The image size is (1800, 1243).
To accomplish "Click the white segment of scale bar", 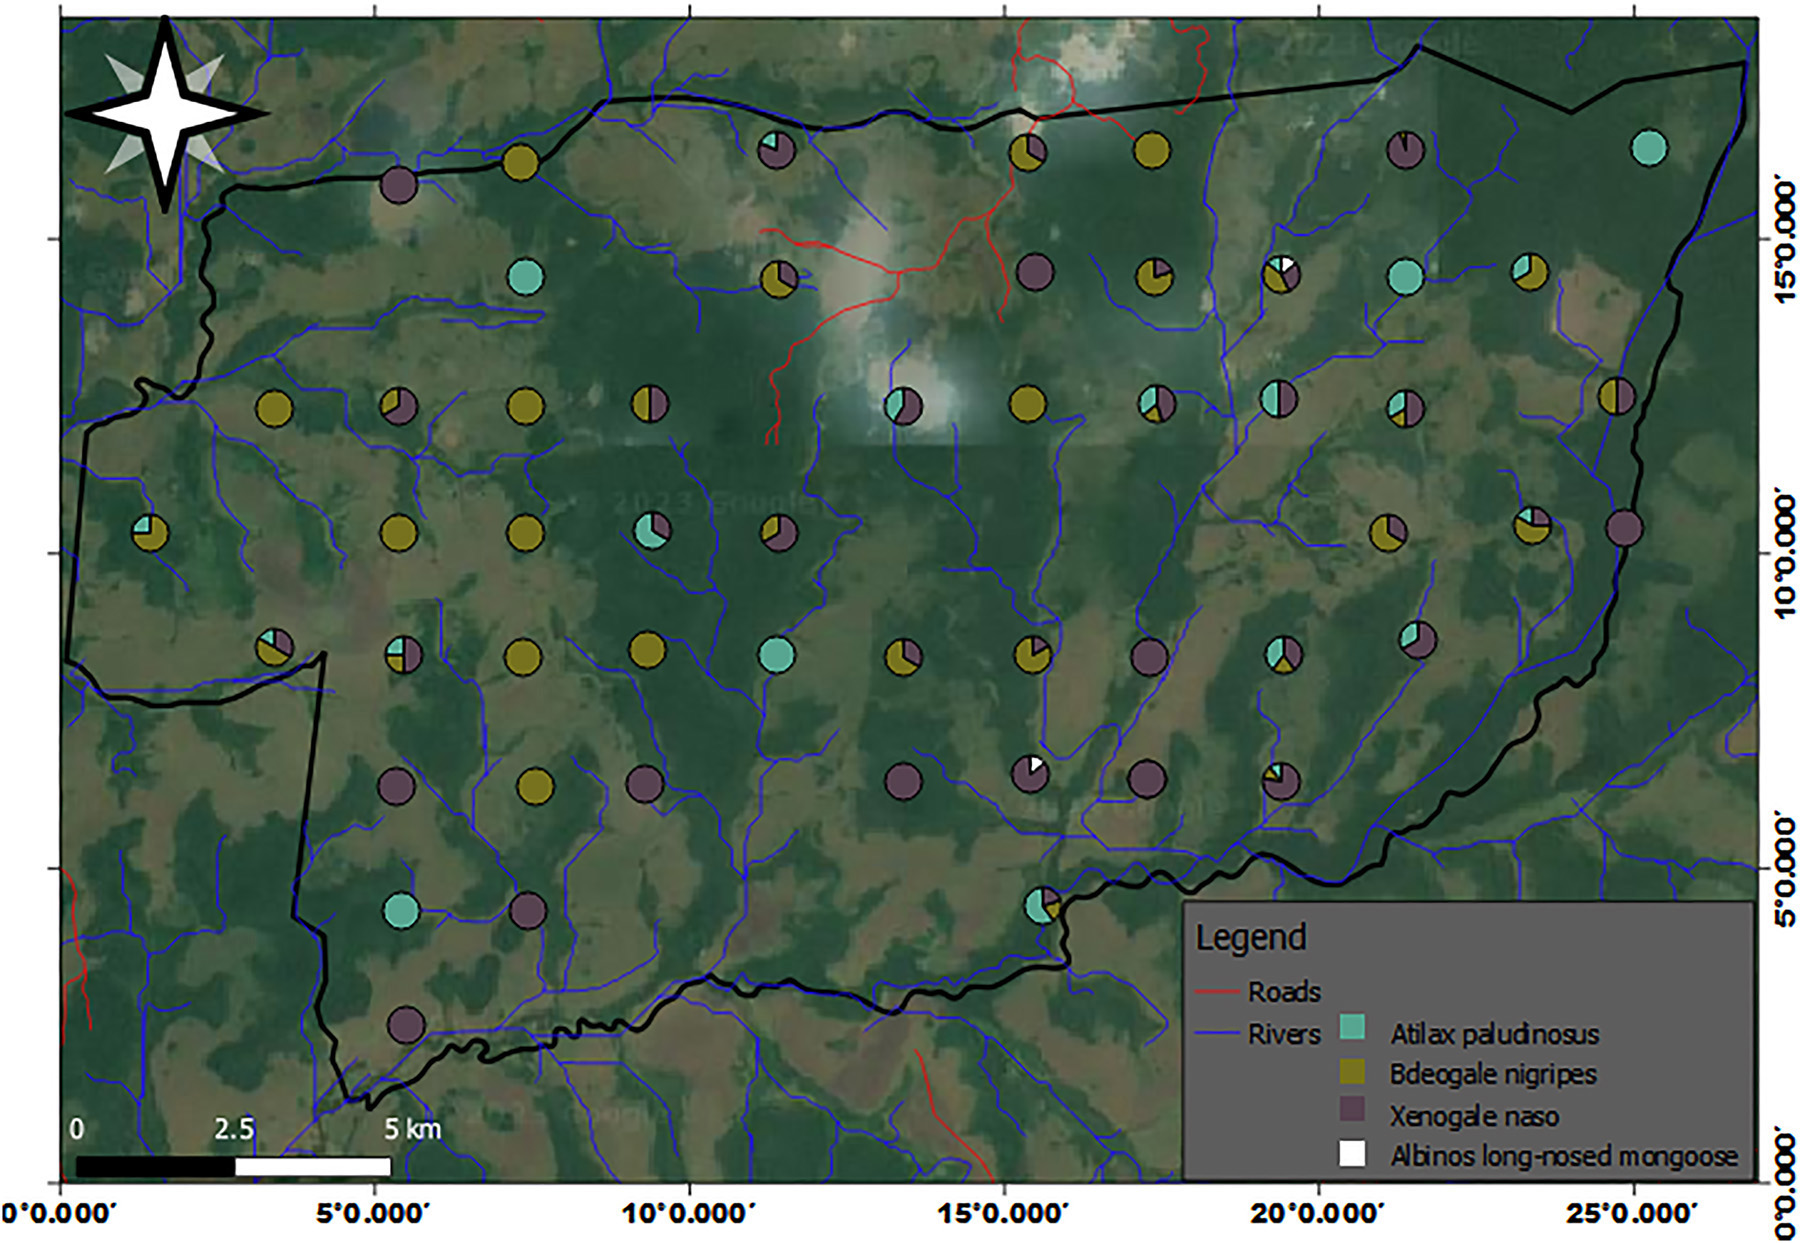I will [312, 1167].
